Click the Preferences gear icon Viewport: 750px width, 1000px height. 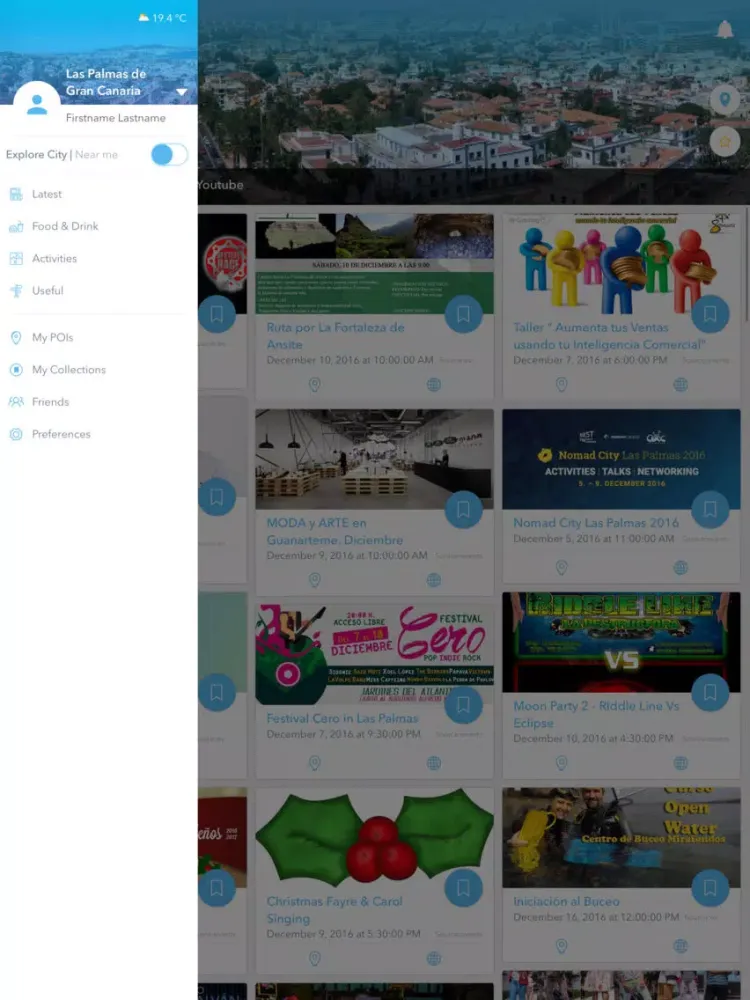click(16, 434)
